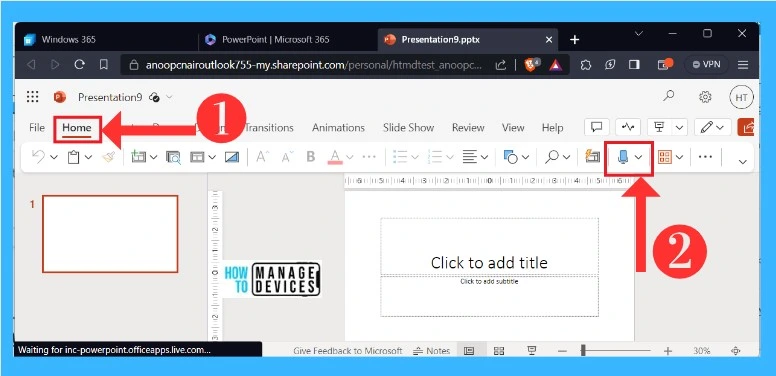Switch to the Animations tab

coord(338,128)
